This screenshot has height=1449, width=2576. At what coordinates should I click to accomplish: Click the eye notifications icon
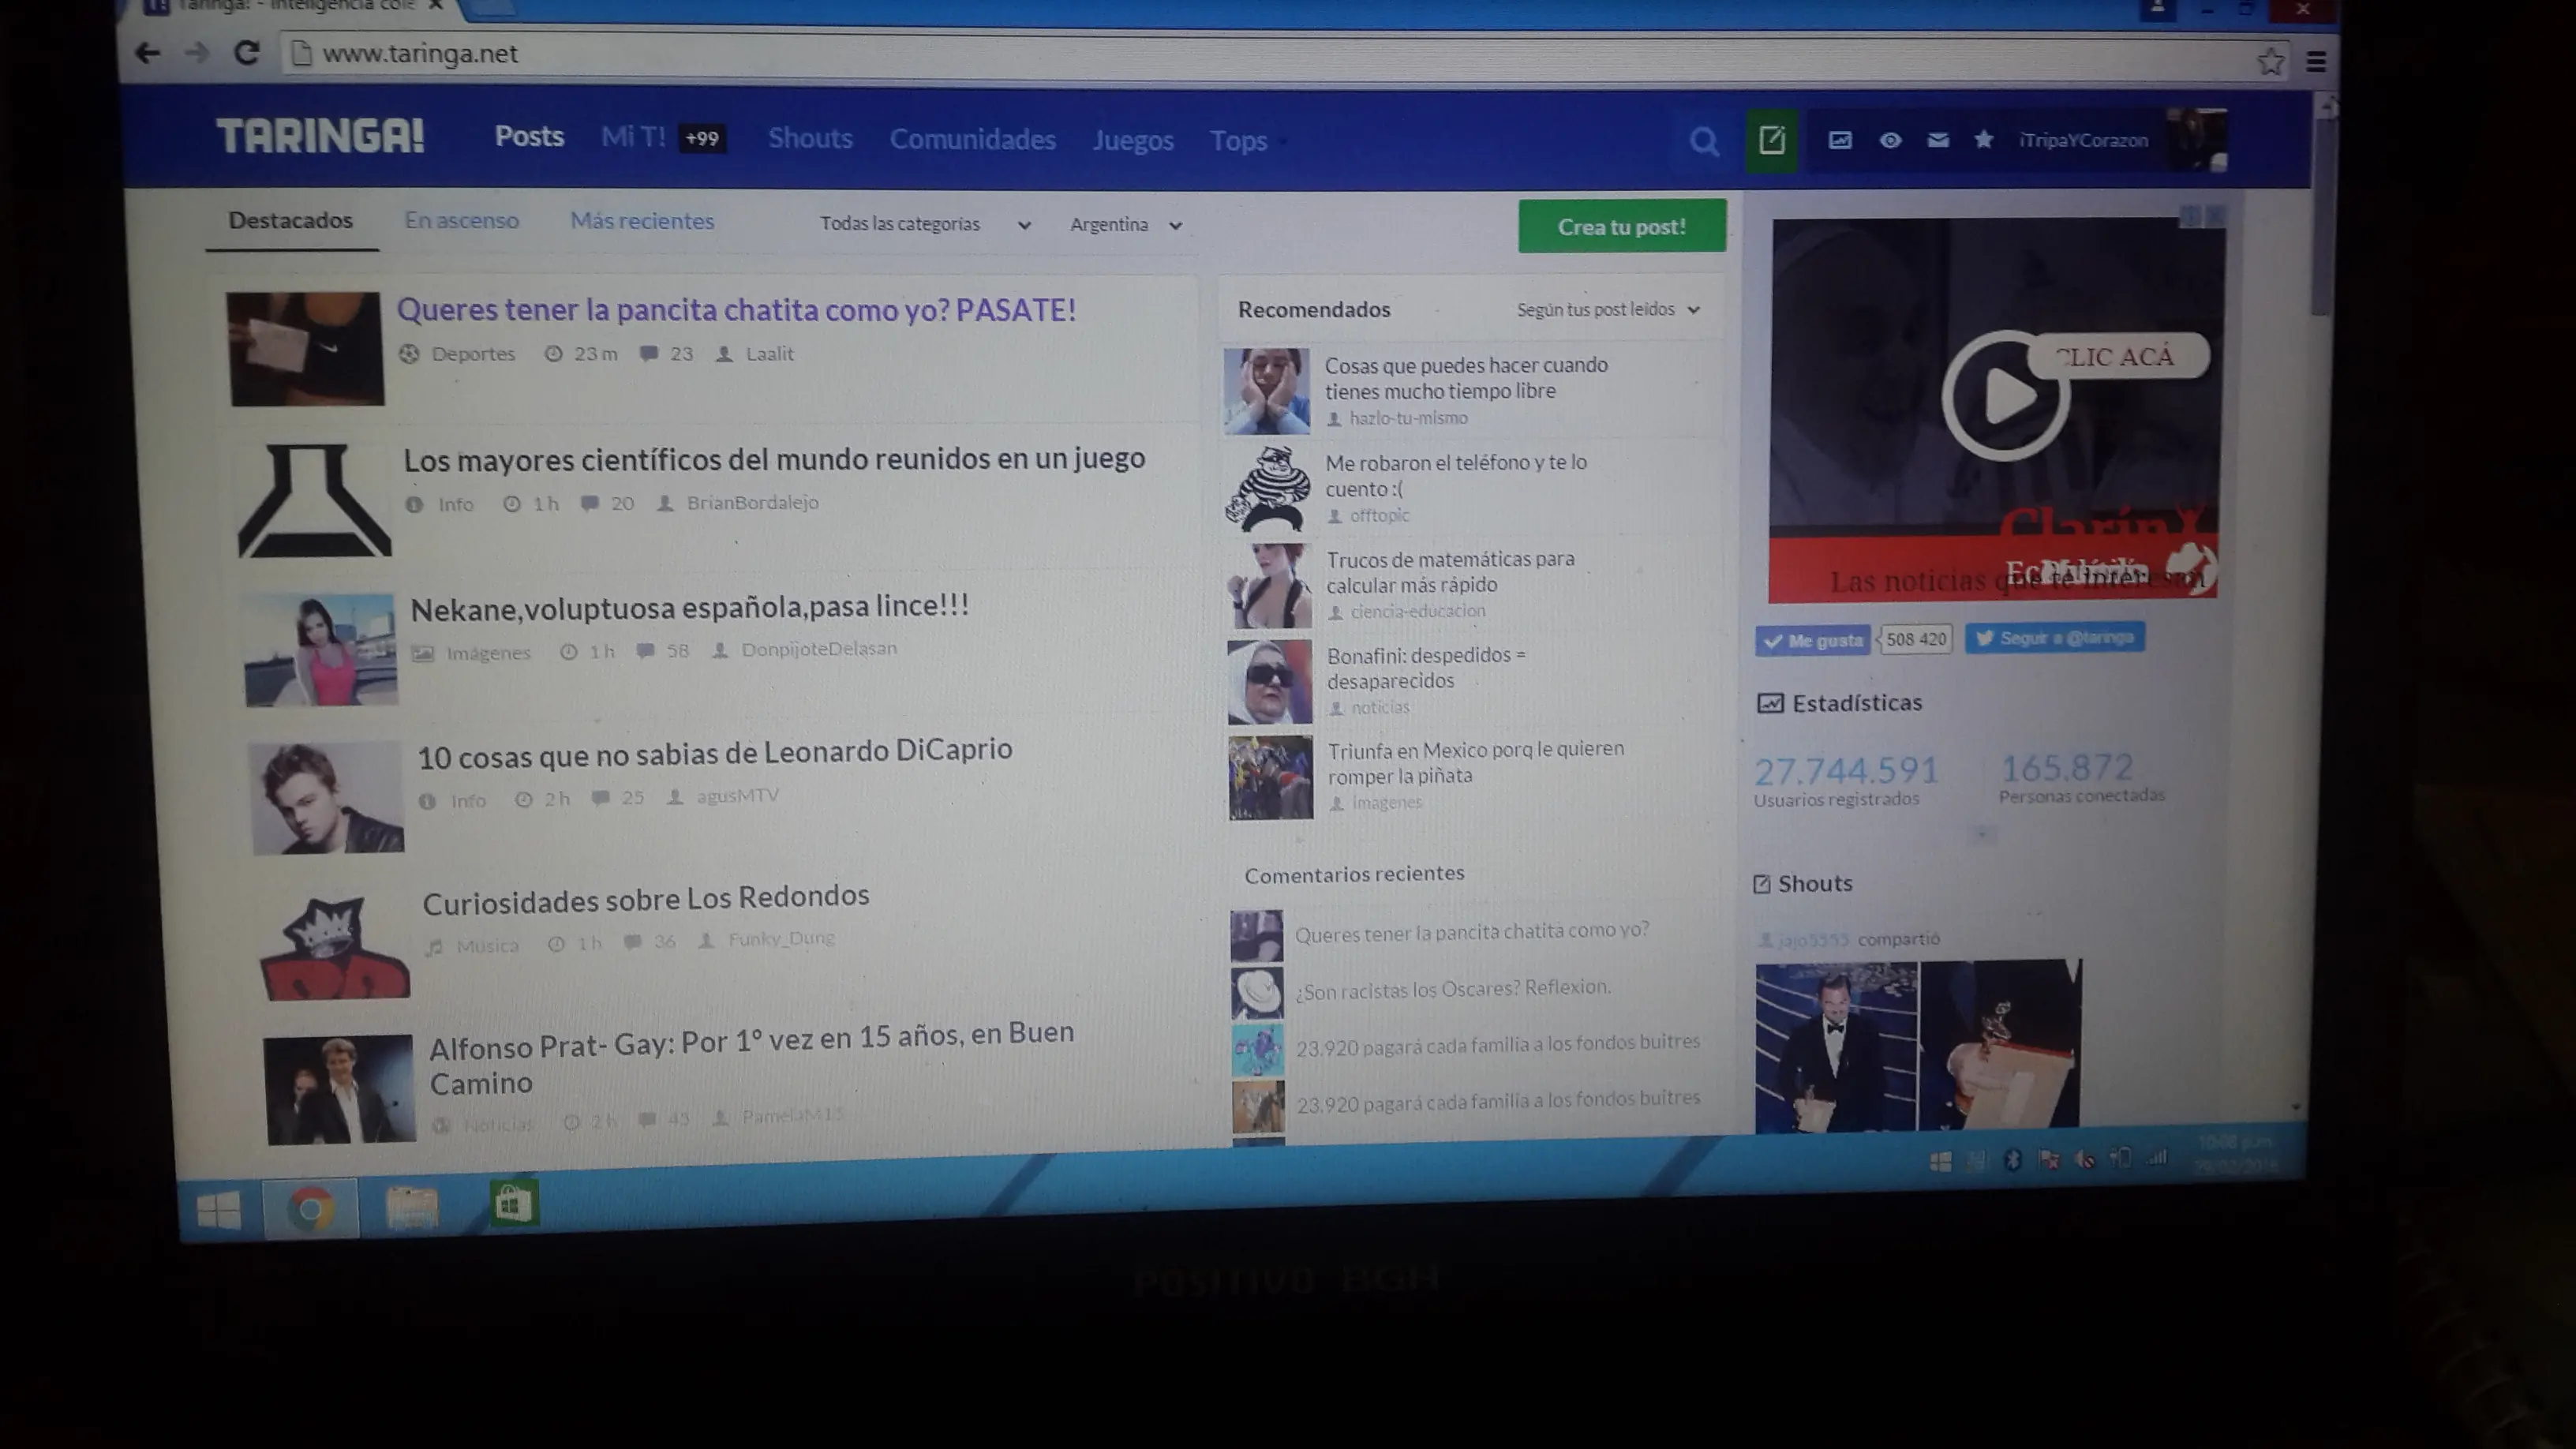[1890, 140]
